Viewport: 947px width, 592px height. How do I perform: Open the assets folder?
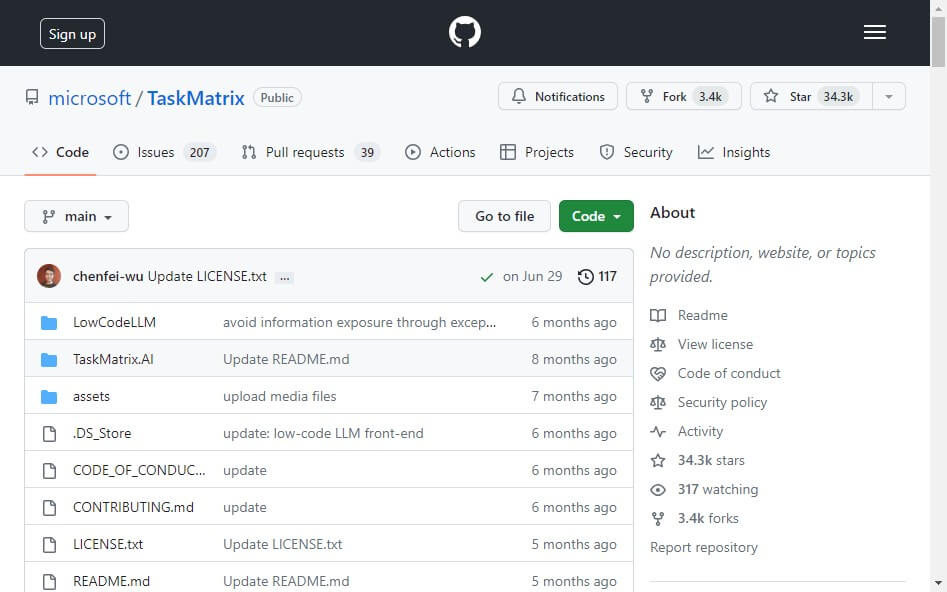91,396
